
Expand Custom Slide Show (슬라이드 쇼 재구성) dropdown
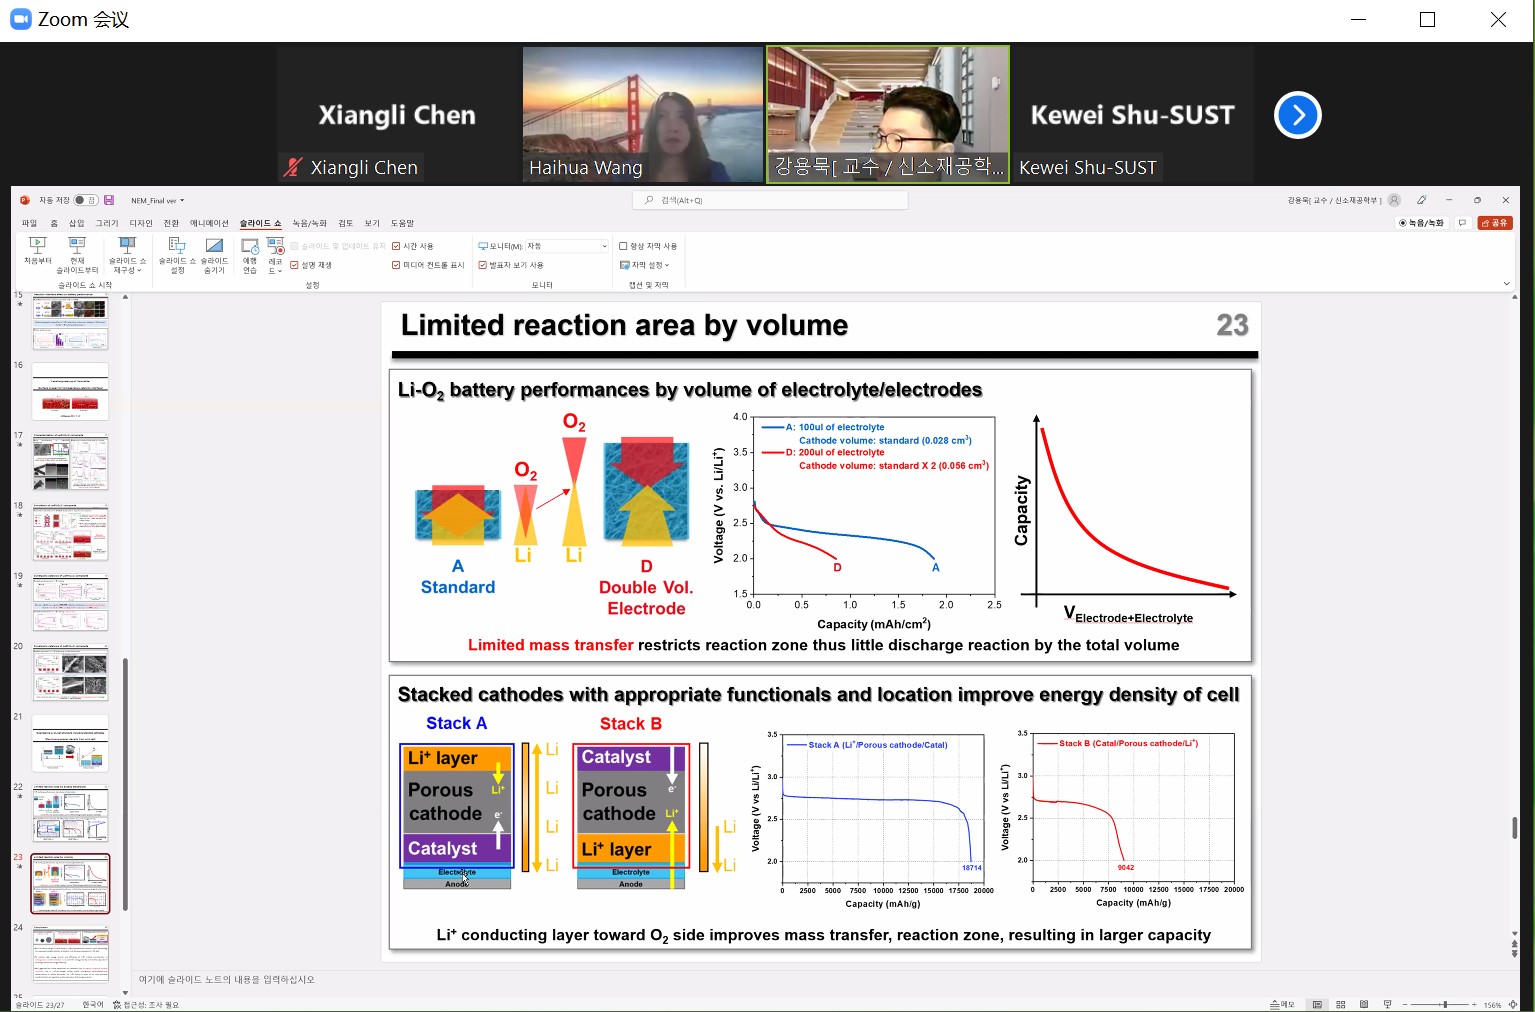click(x=127, y=256)
